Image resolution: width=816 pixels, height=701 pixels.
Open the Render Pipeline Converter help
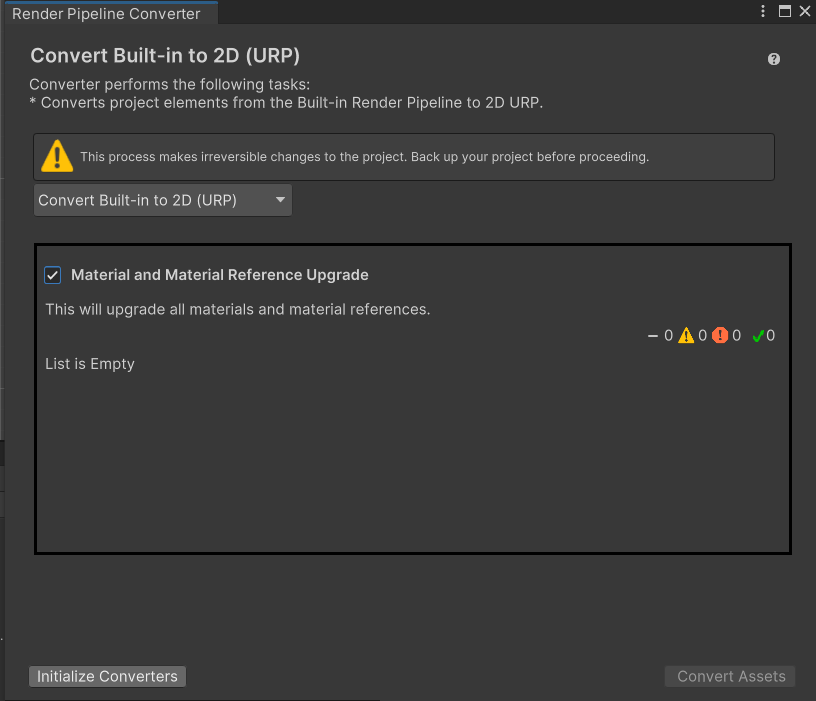773,59
